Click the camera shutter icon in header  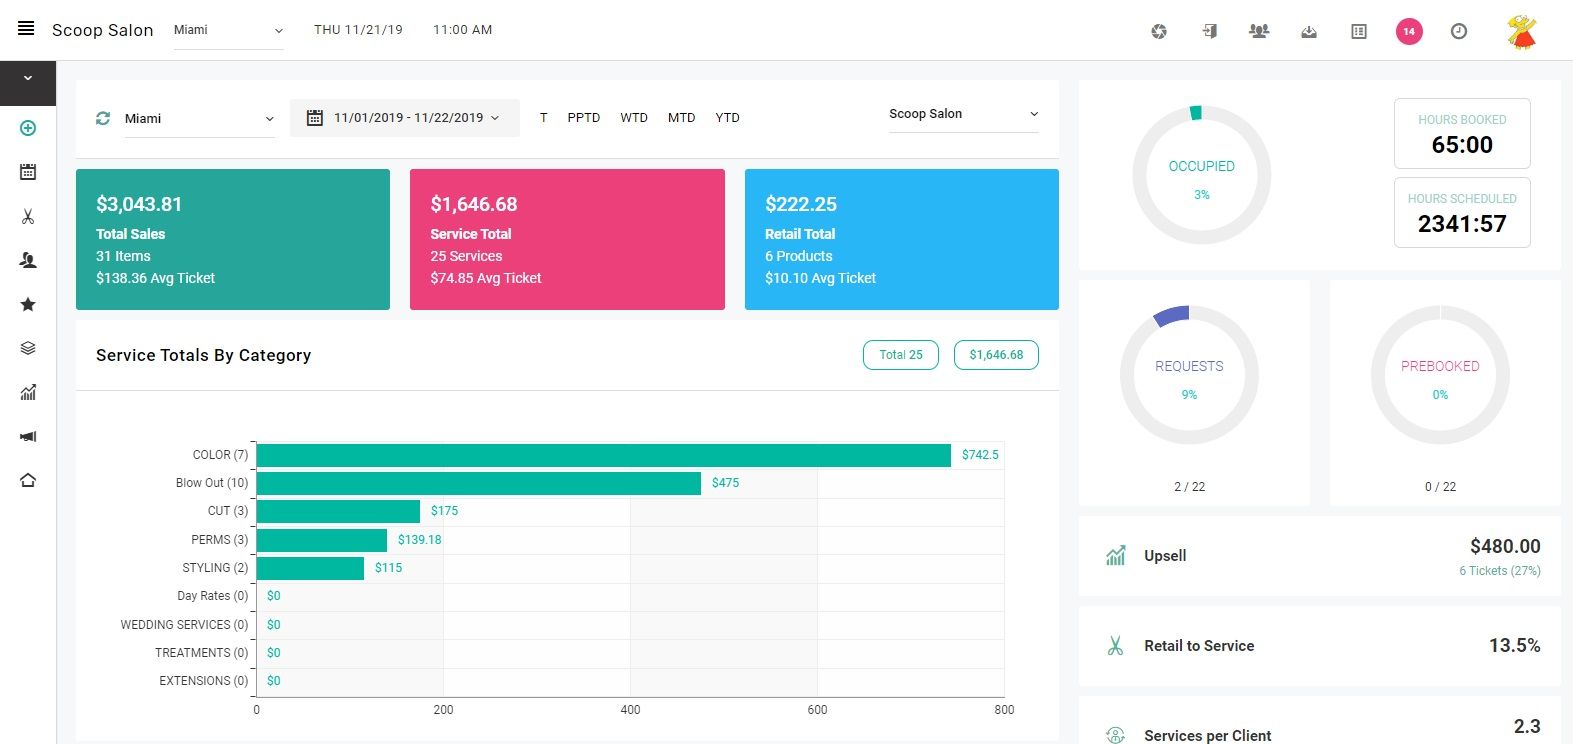point(1159,31)
